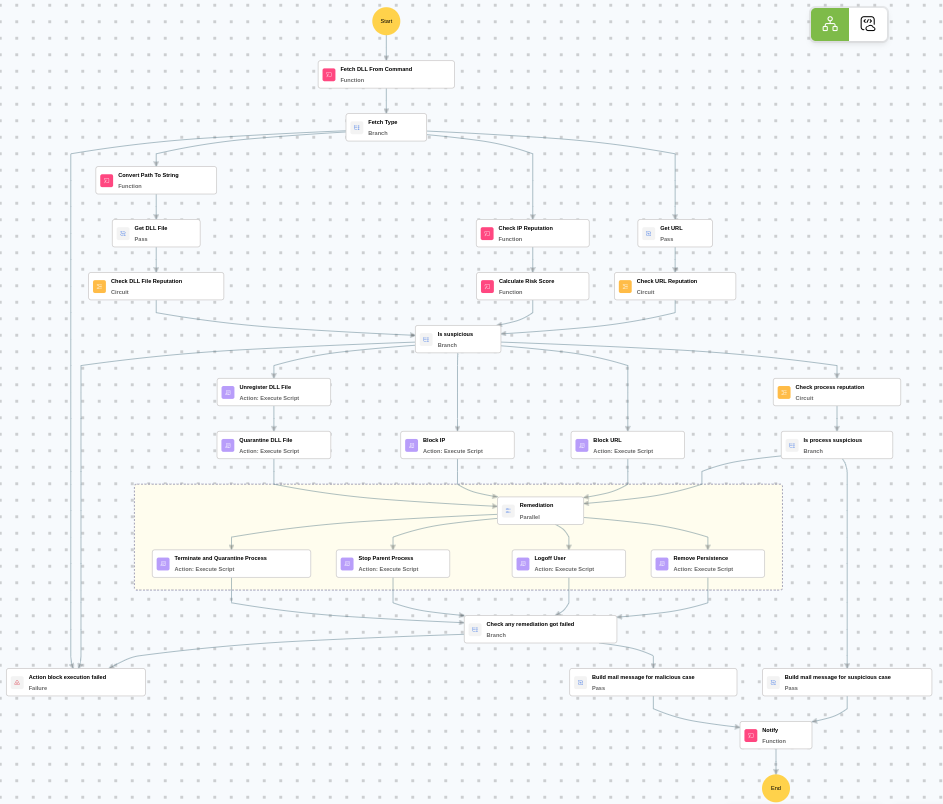943x804 pixels.
Task: Click the Check IP Reputation function icon
Action: (x=487, y=233)
